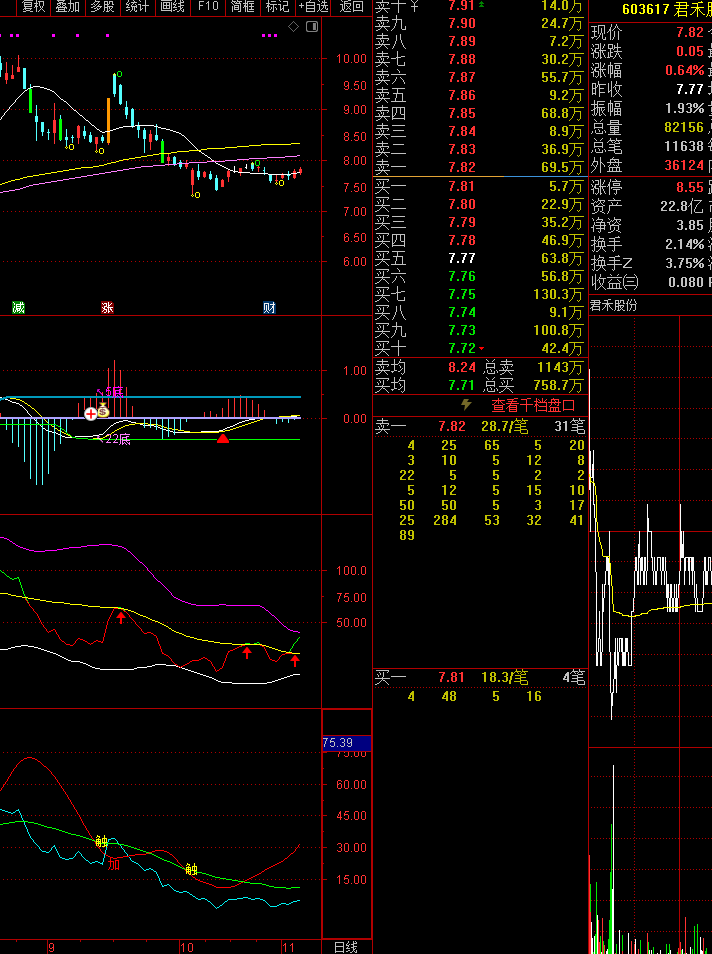Click the red plus circle on MACD chart
The width and height of the screenshot is (712, 954).
(90, 412)
